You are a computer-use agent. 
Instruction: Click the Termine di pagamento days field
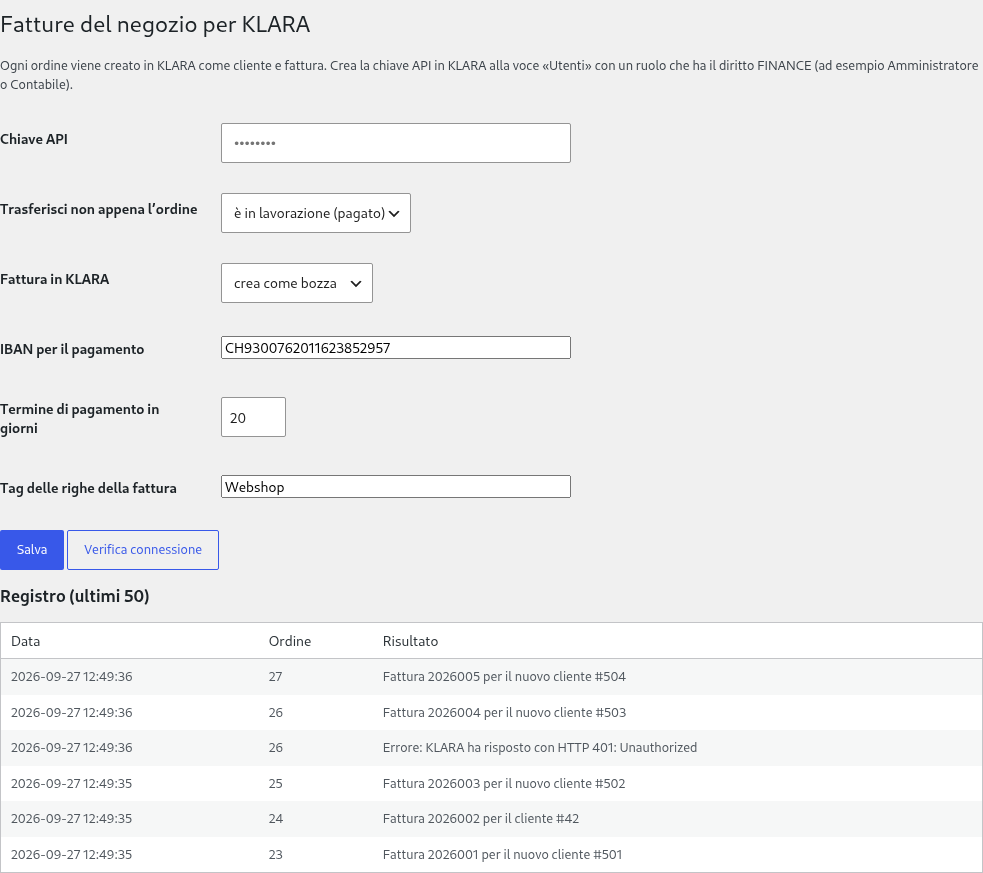pyautogui.click(x=253, y=417)
